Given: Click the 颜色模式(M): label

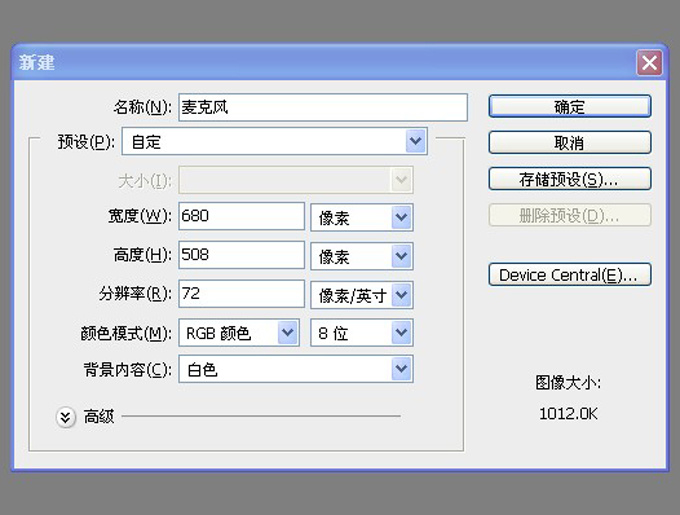Looking at the screenshot, I should pos(126,333).
